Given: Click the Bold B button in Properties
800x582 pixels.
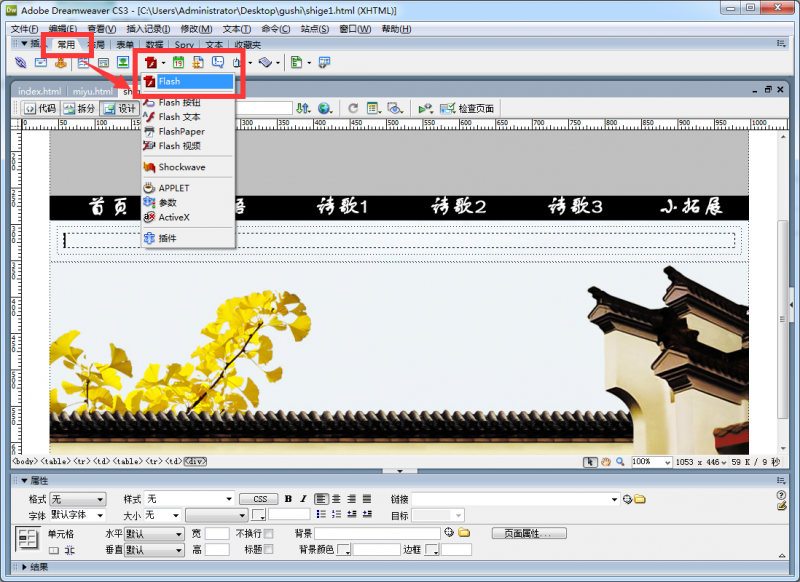Looking at the screenshot, I should click(x=288, y=499).
